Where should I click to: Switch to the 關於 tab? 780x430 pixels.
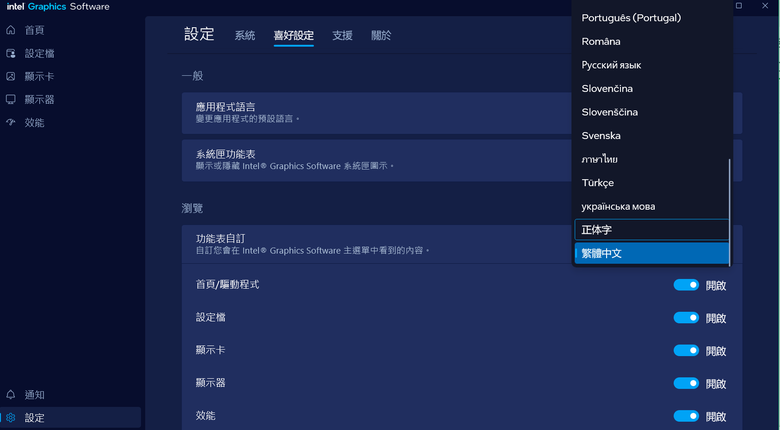click(381, 35)
